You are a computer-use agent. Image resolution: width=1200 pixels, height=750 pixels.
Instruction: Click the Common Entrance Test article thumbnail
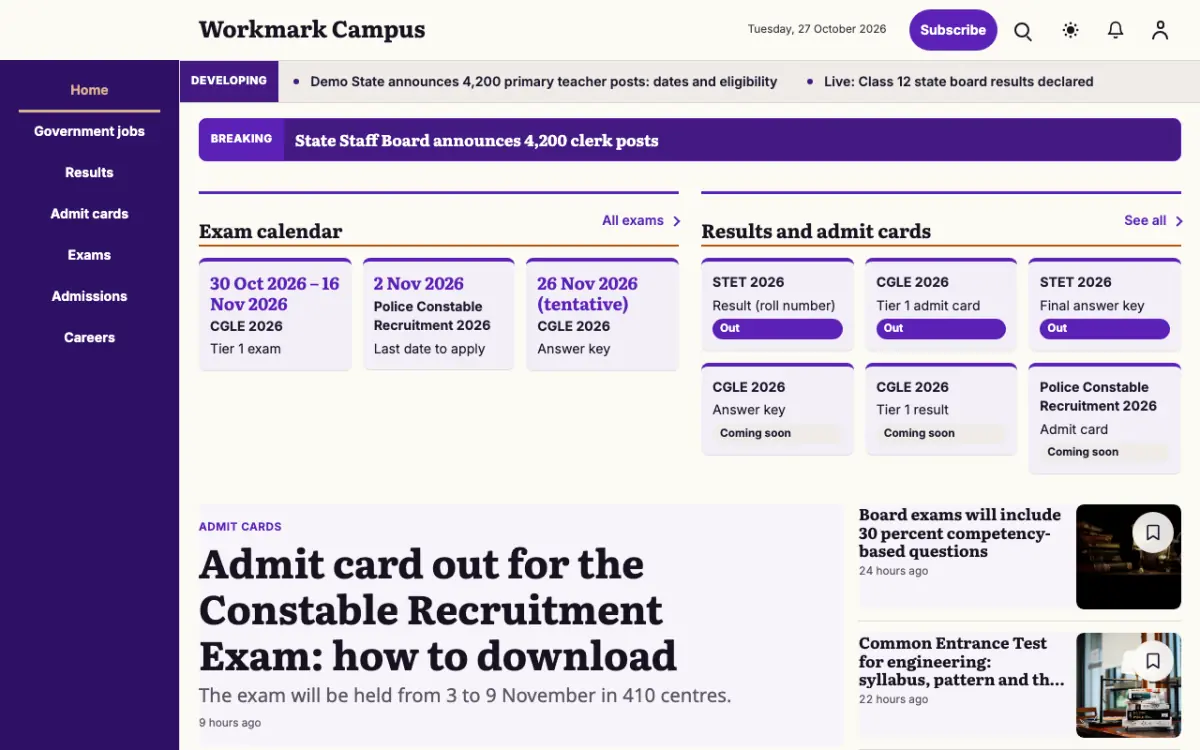coord(1128,685)
